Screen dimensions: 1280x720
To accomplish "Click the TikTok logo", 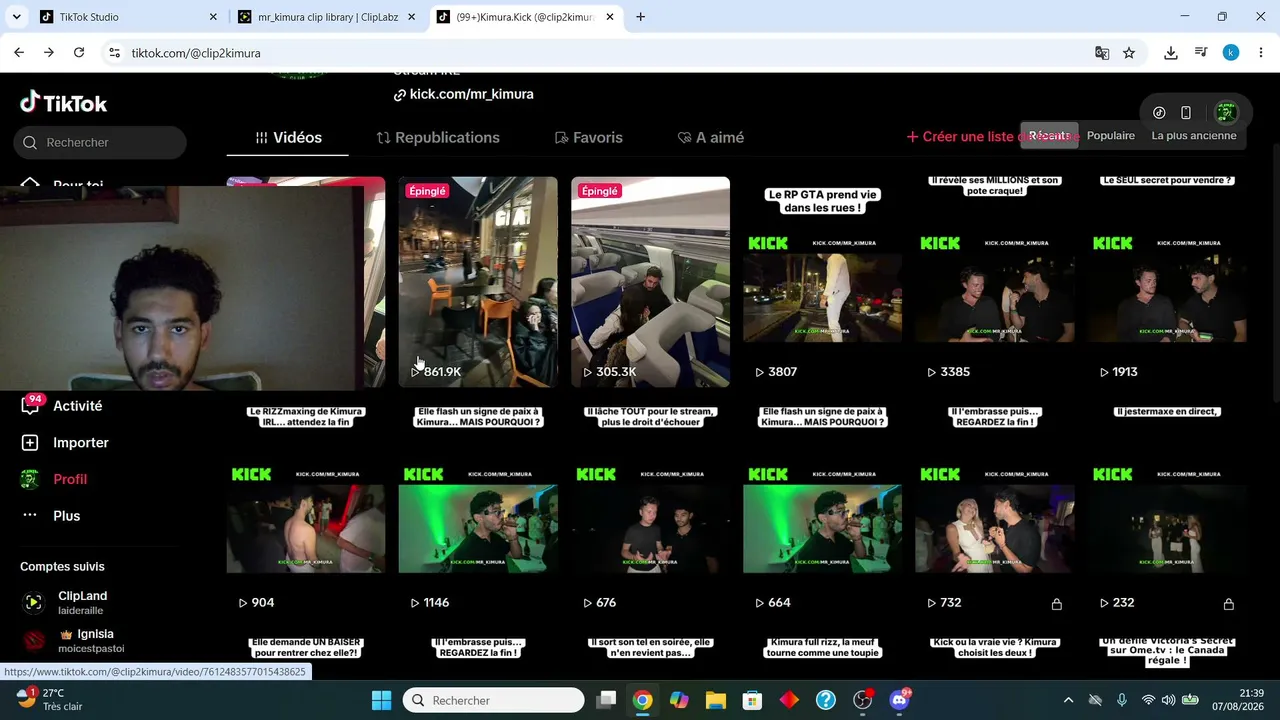I will pos(64,102).
